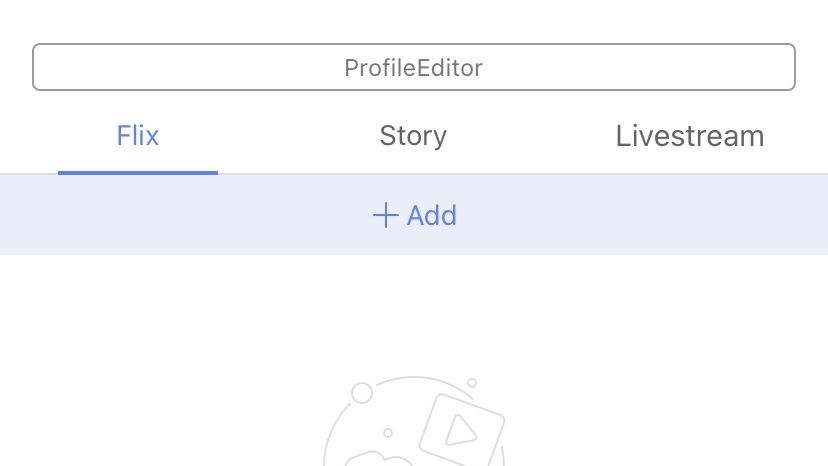Click the tiny circle left of the video card
Screen dimensions: 828x466
pos(388,433)
